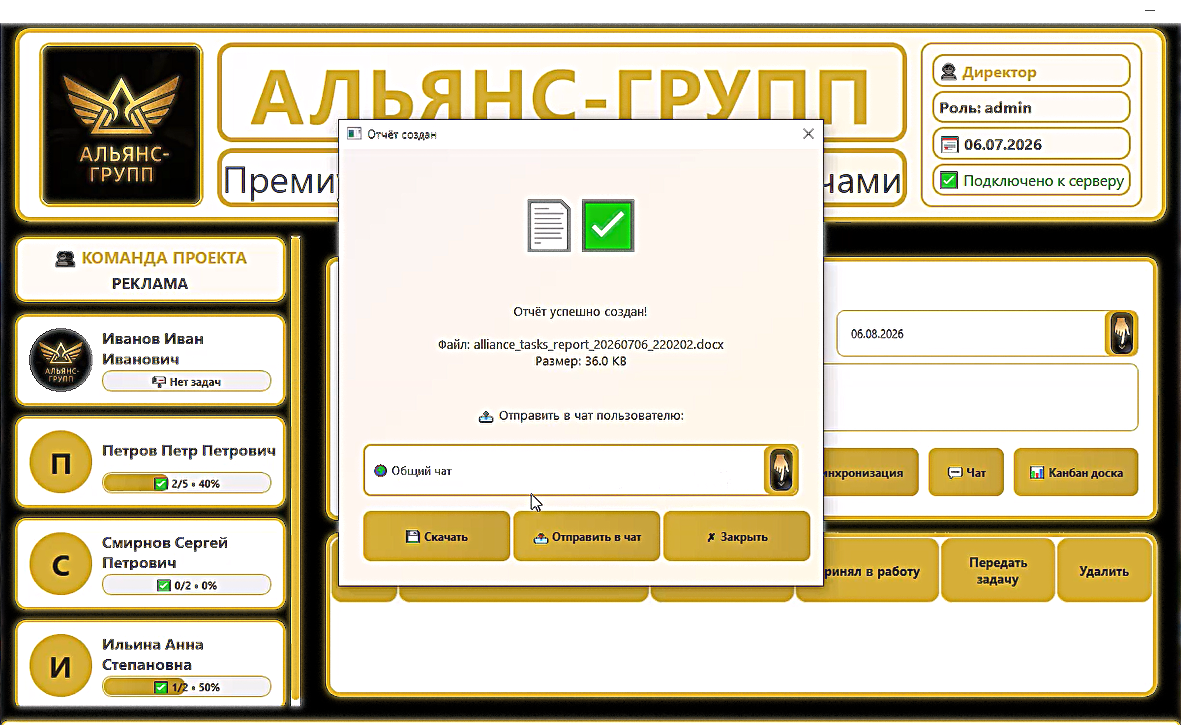This screenshot has width=1181, height=725.
Task: Click the upload icon on Отправить в чат button
Action: click(541, 537)
